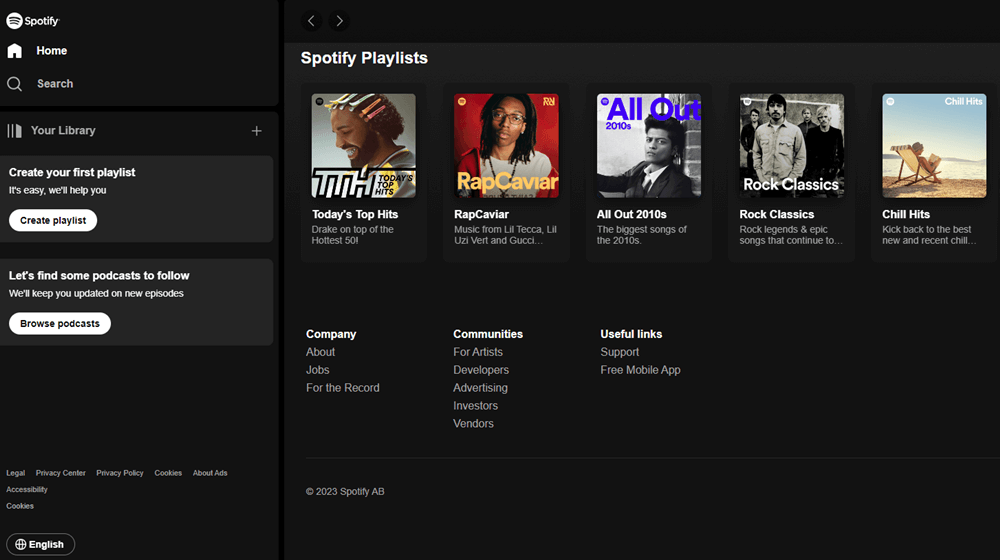Click the Browse podcasts button
1000x560 pixels.
[x=60, y=323]
